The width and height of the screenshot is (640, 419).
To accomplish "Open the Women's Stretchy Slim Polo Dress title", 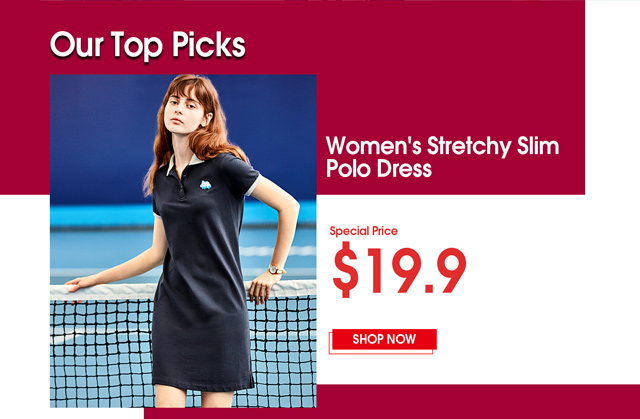I will click(x=442, y=157).
